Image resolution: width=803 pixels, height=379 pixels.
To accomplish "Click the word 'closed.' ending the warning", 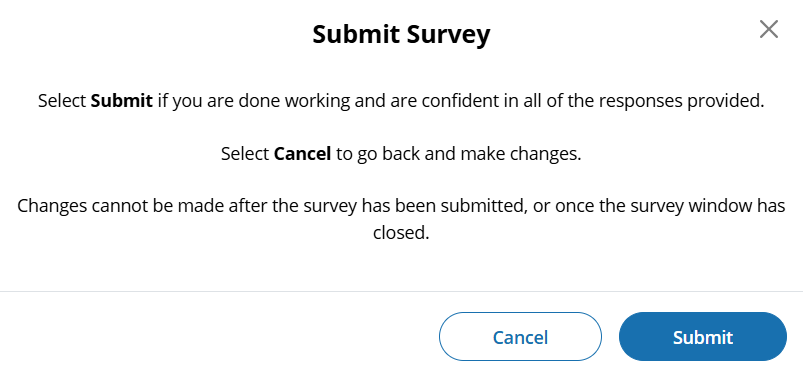I will click(x=401, y=233).
